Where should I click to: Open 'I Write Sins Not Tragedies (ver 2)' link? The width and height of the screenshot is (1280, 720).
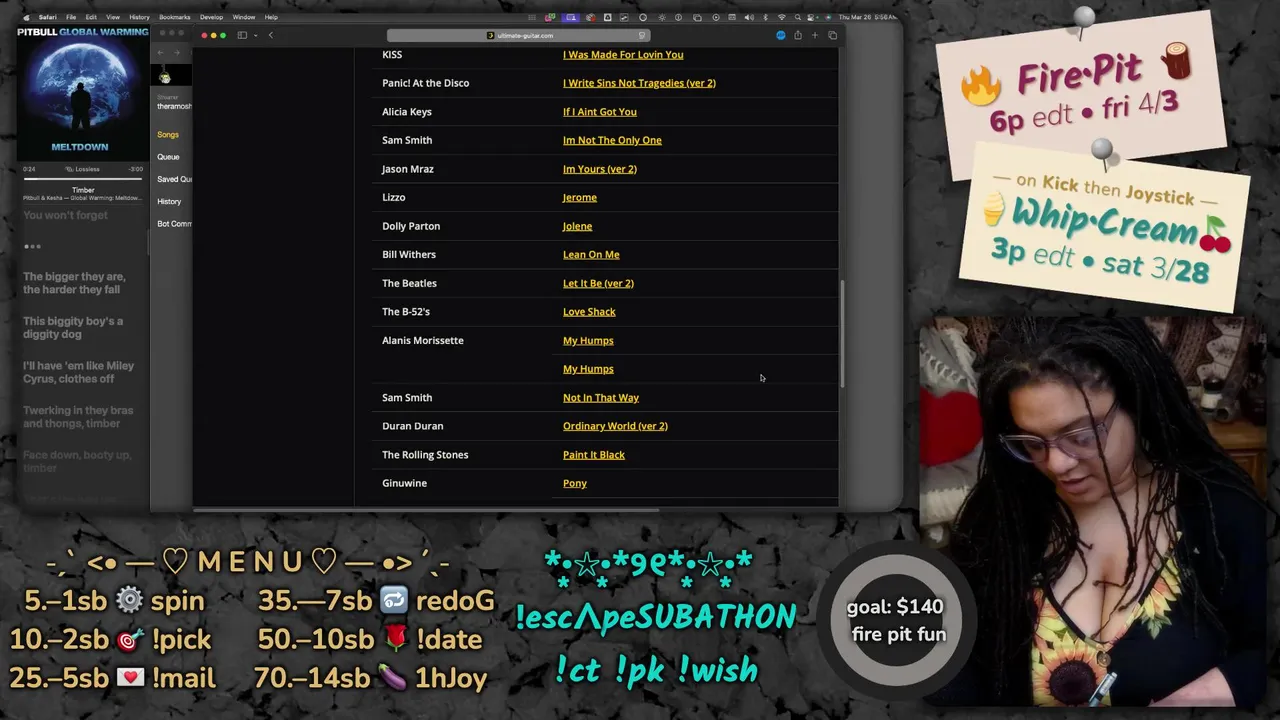[639, 83]
